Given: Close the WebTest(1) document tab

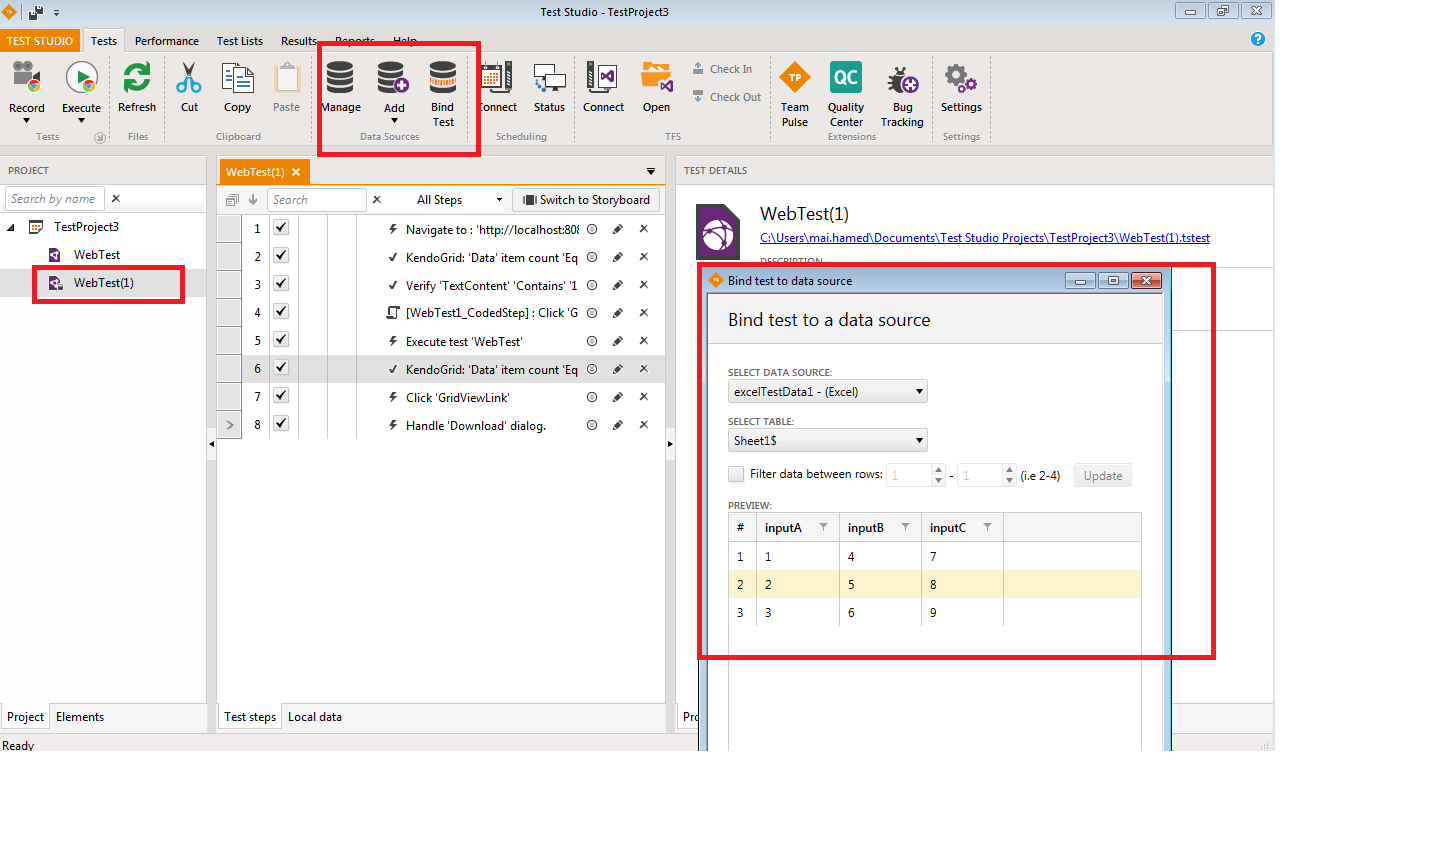Looking at the screenshot, I should pyautogui.click(x=296, y=172).
